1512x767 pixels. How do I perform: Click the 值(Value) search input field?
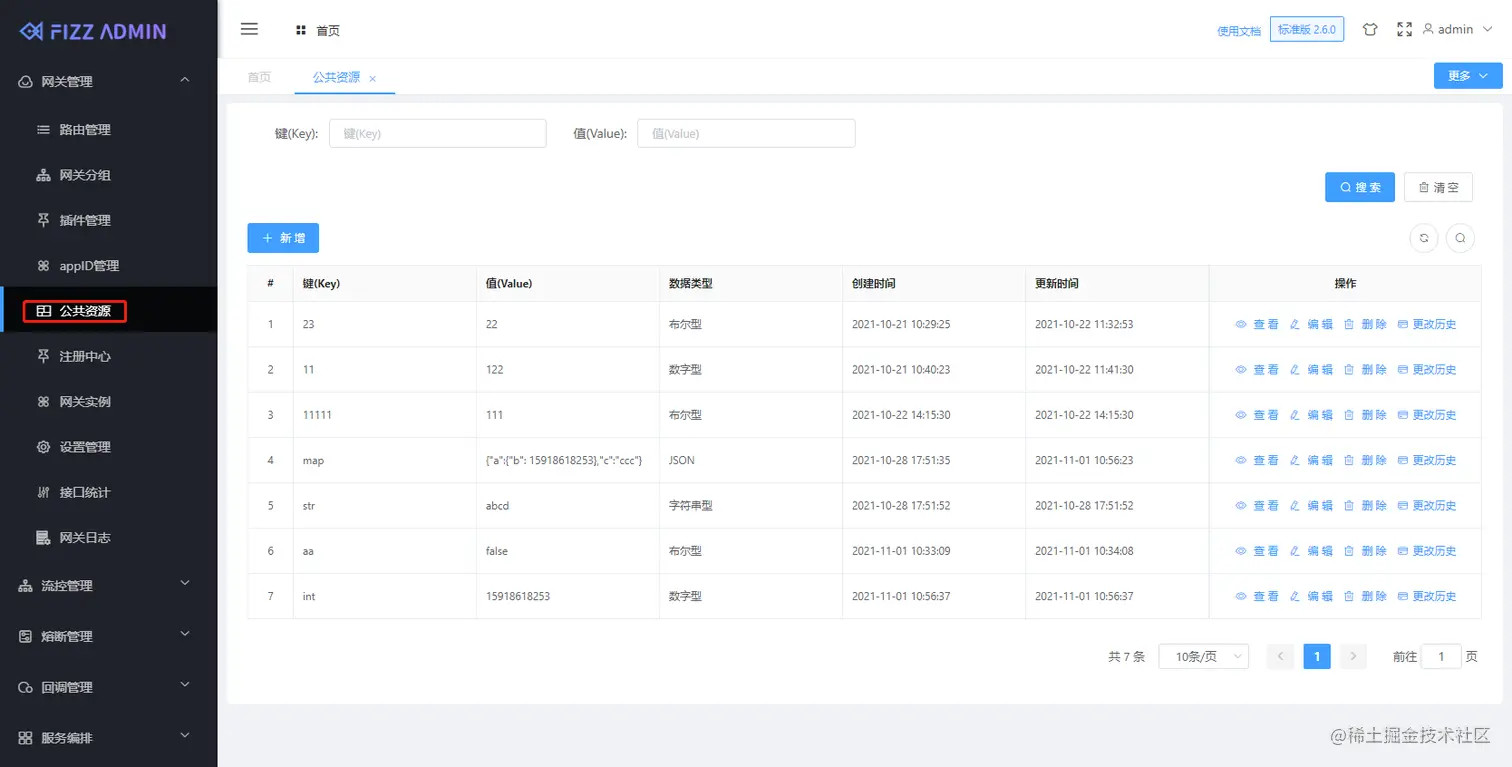(x=746, y=133)
